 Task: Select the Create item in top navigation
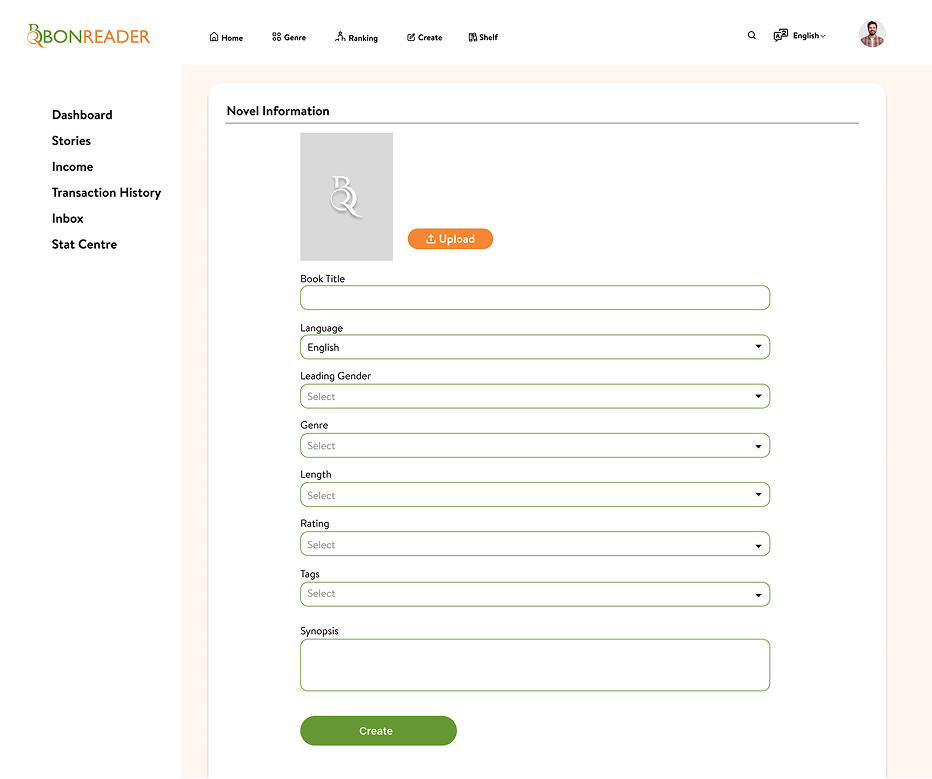click(424, 37)
